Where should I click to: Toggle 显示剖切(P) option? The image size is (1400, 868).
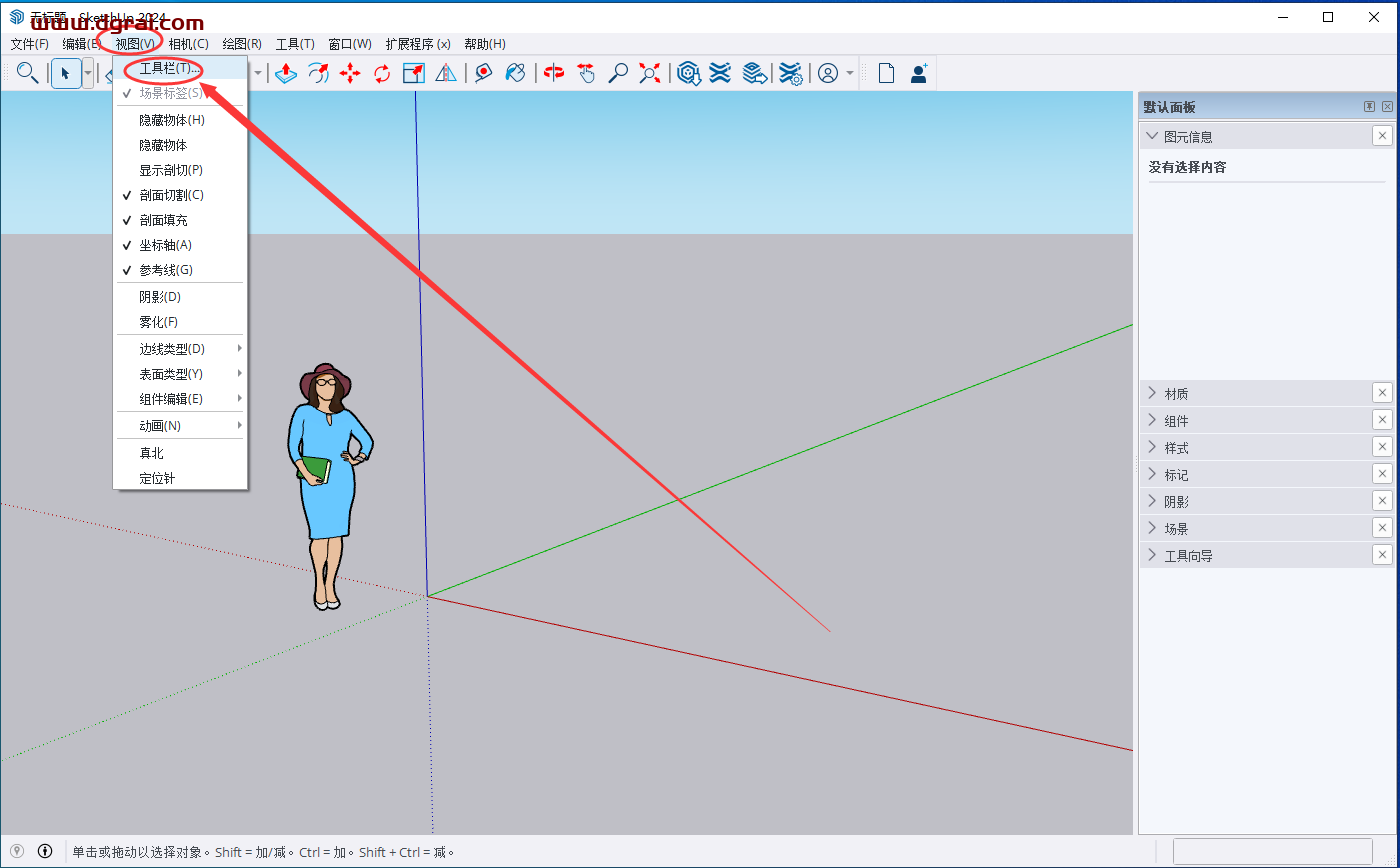180,170
